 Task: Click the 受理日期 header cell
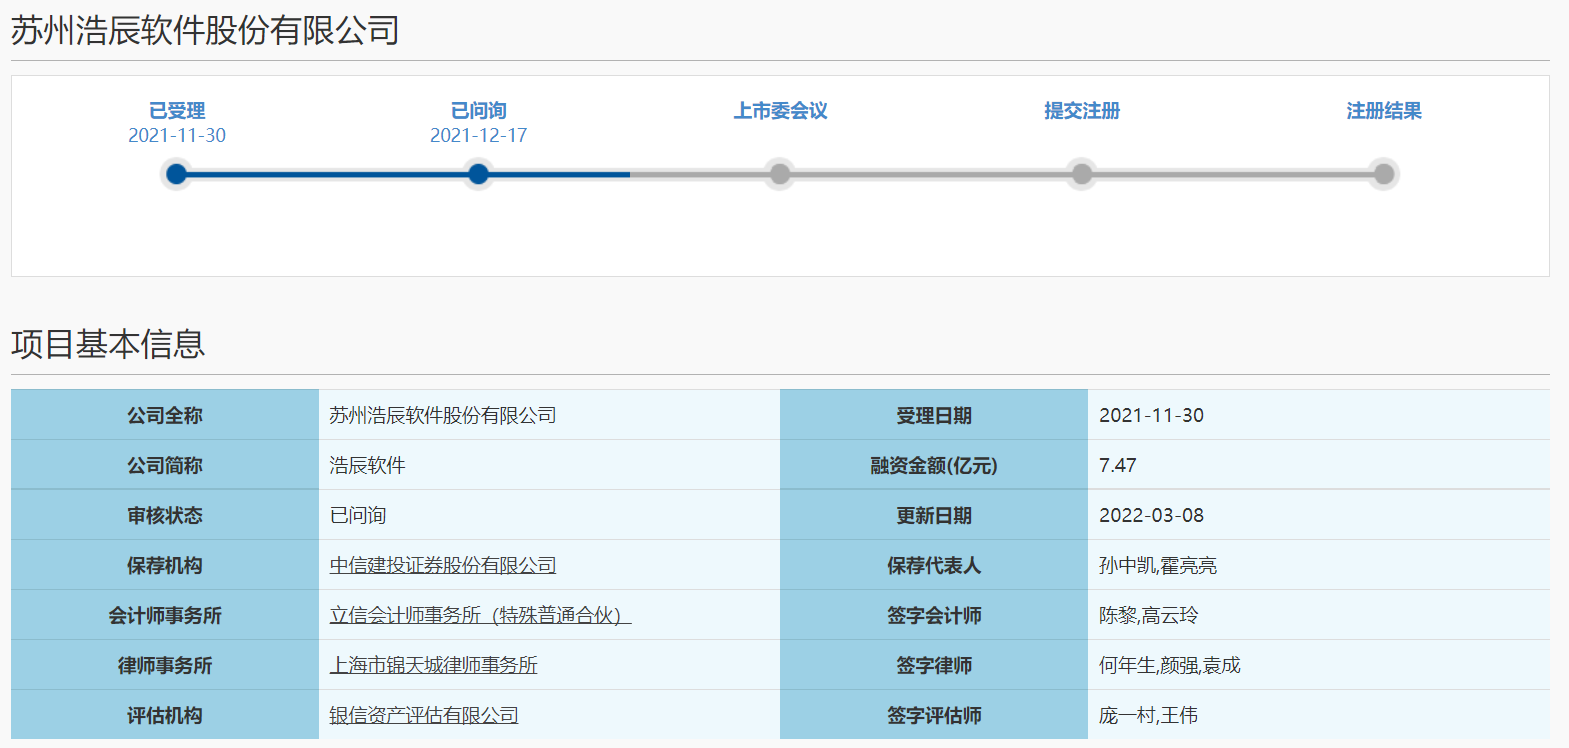934,415
